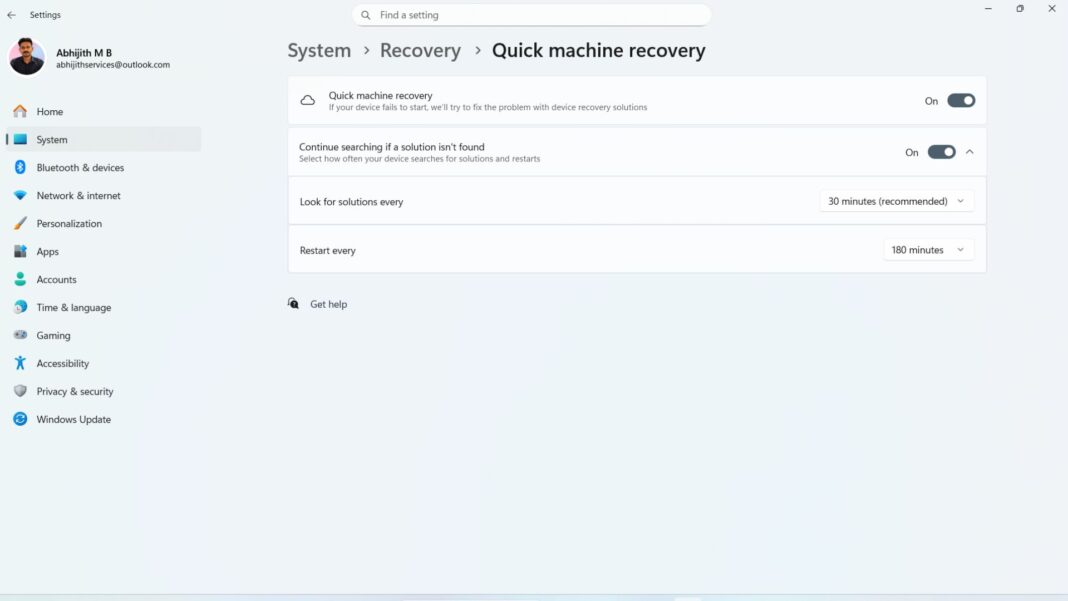Image resolution: width=1068 pixels, height=601 pixels.
Task: Open Apps settings from sidebar
Action: 47,251
